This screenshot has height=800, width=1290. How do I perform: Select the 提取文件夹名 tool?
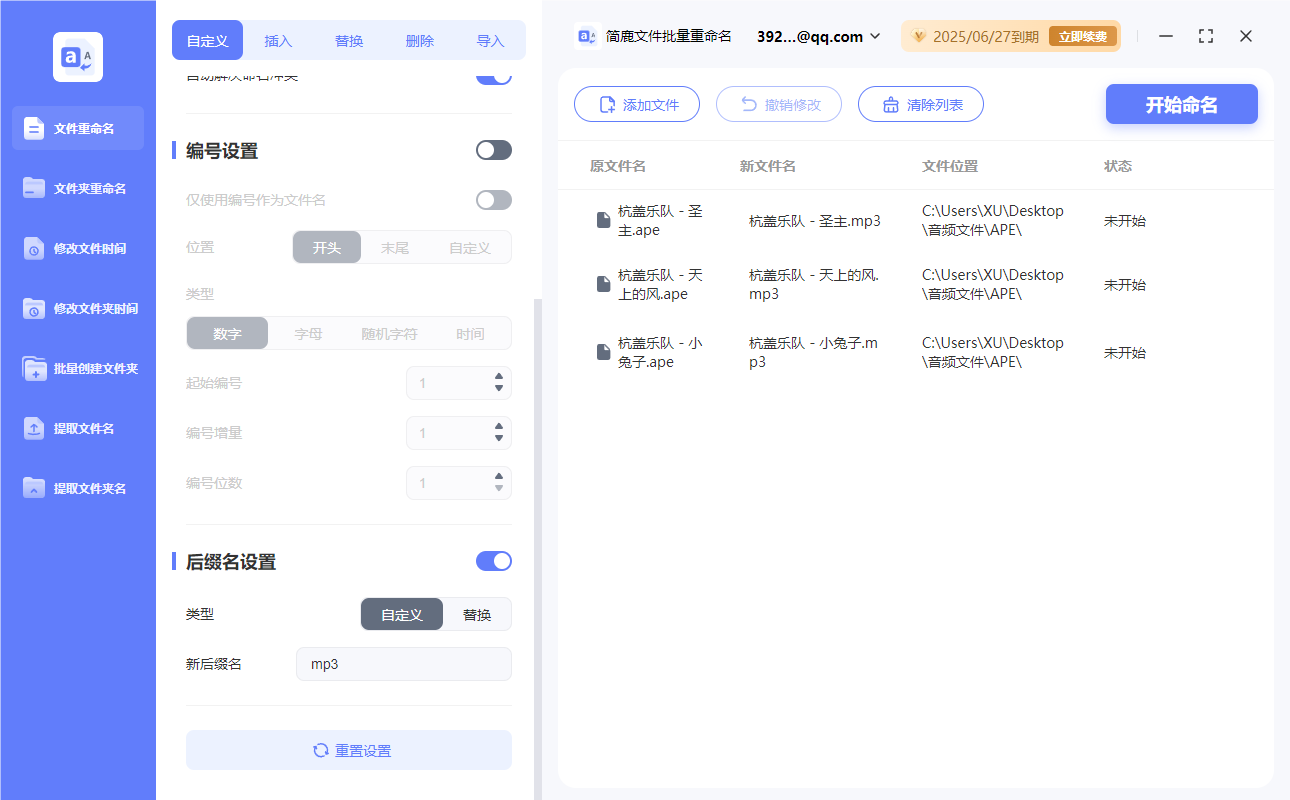pyautogui.click(x=77, y=488)
